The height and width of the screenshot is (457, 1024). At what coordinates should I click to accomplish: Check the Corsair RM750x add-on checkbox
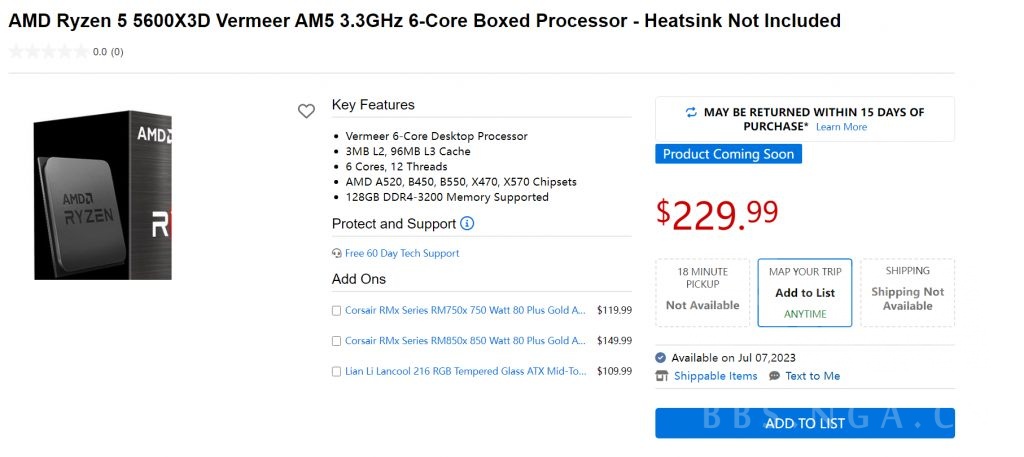tap(337, 311)
